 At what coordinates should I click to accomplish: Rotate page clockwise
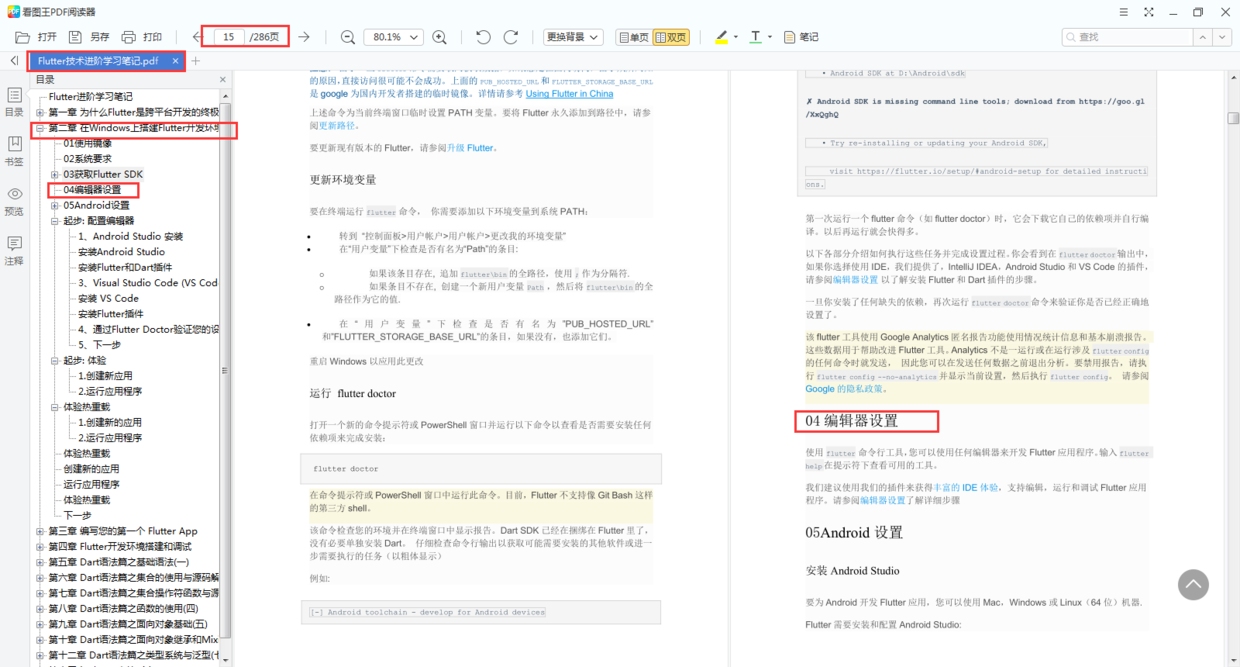click(510, 37)
